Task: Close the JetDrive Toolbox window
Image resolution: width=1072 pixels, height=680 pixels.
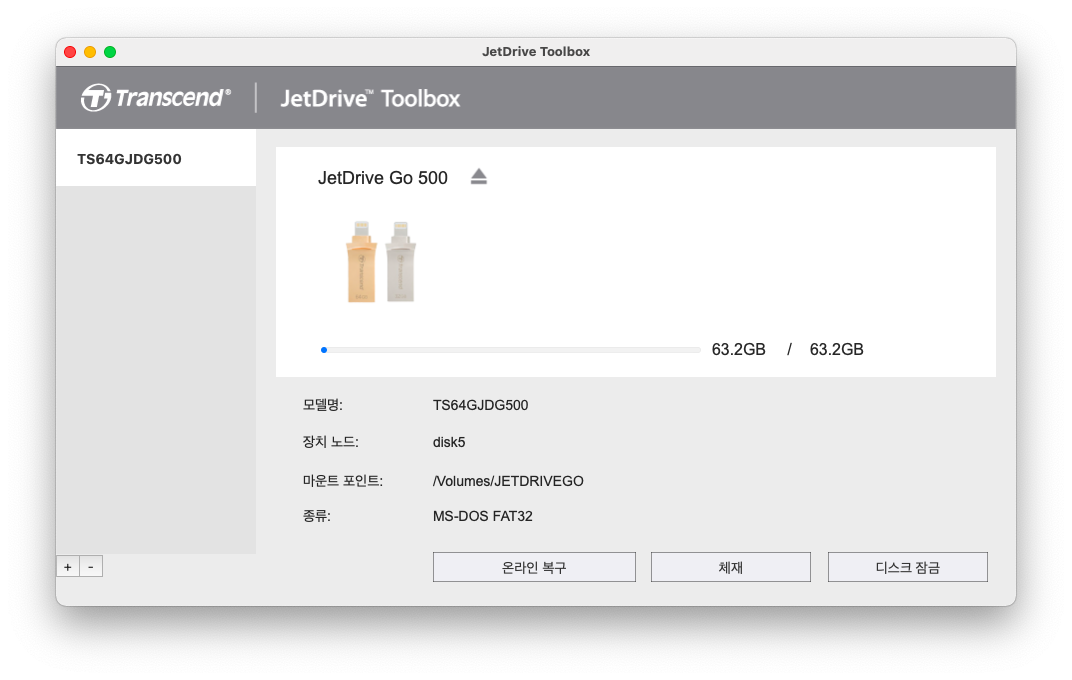Action: point(70,52)
